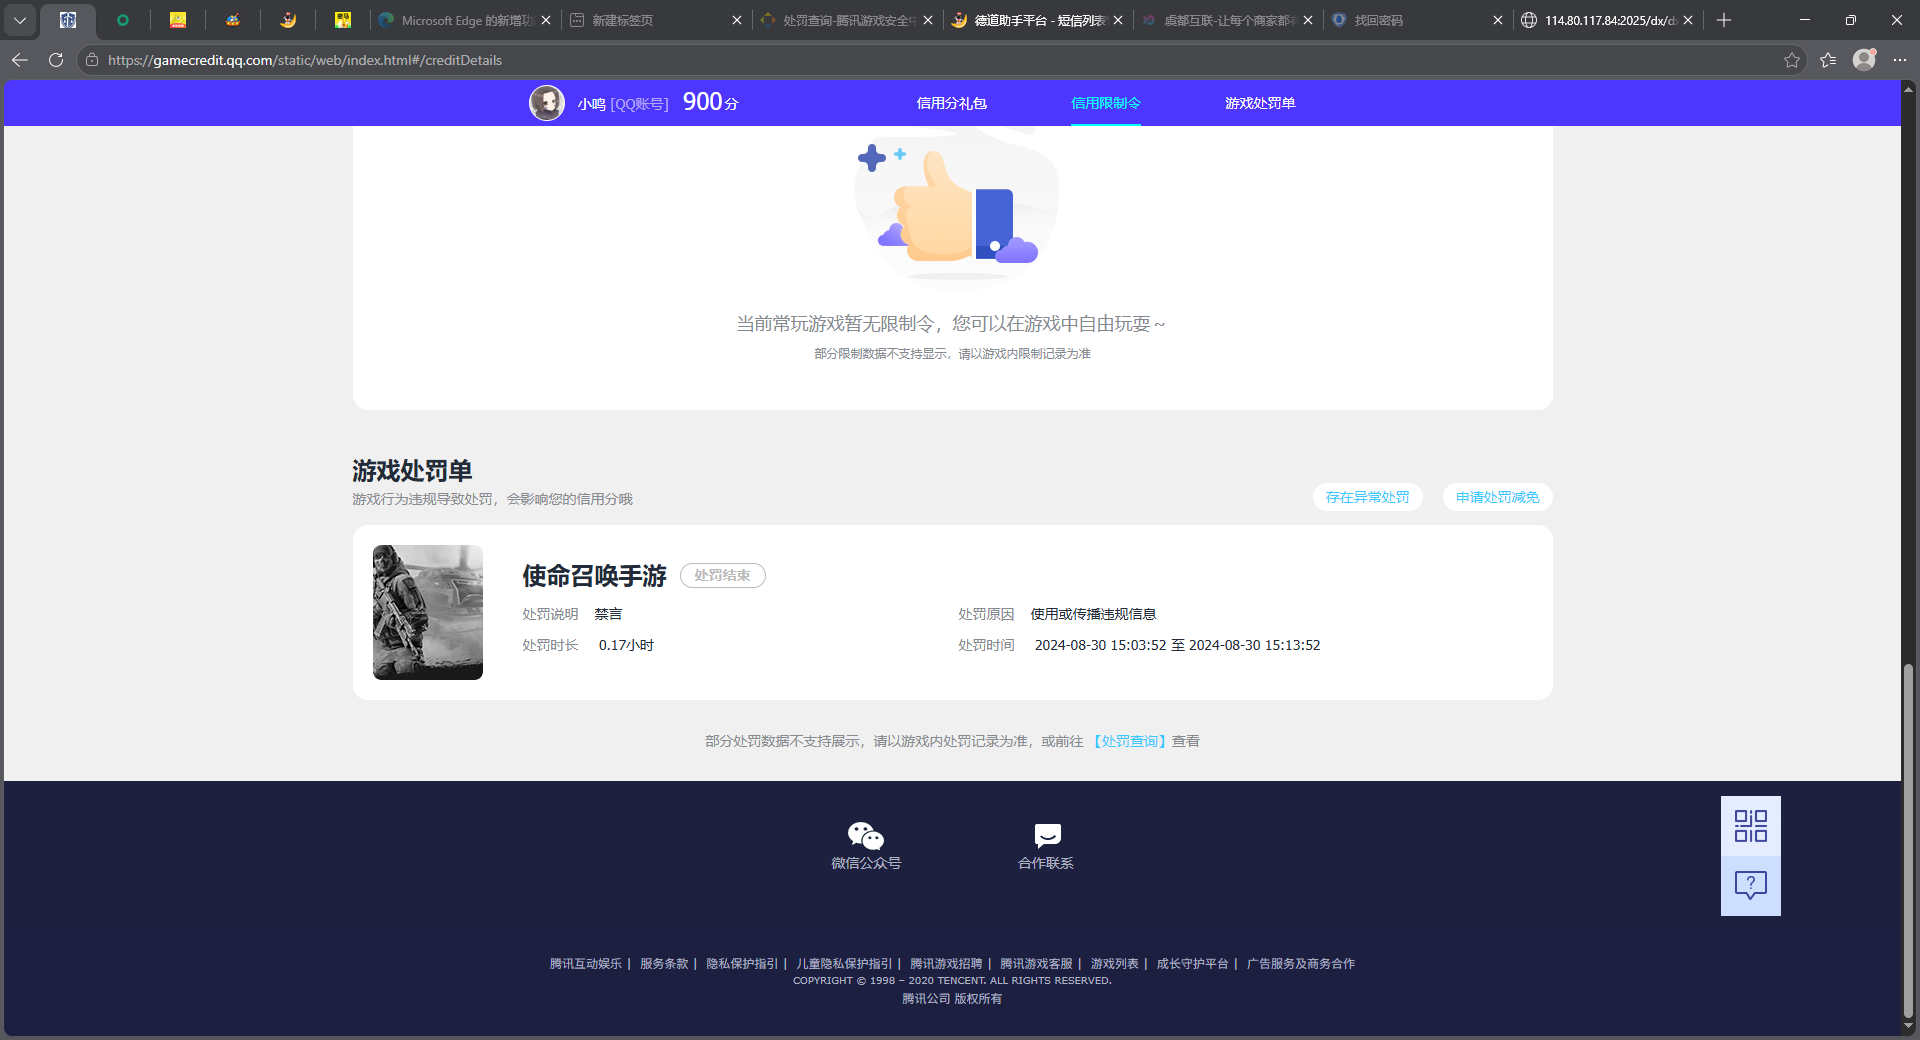Viewport: 1920px width, 1040px height.
Task: Follow the 【处罚查询】 link
Action: pyautogui.click(x=1128, y=741)
